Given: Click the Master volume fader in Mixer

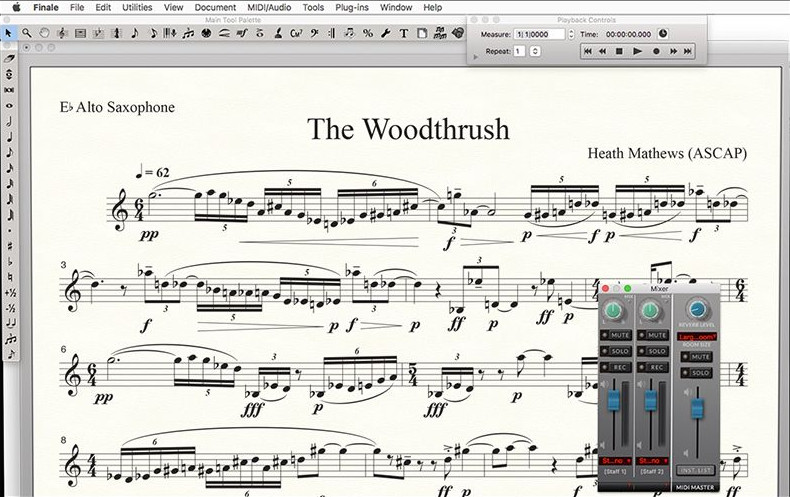Looking at the screenshot, I should tap(697, 408).
